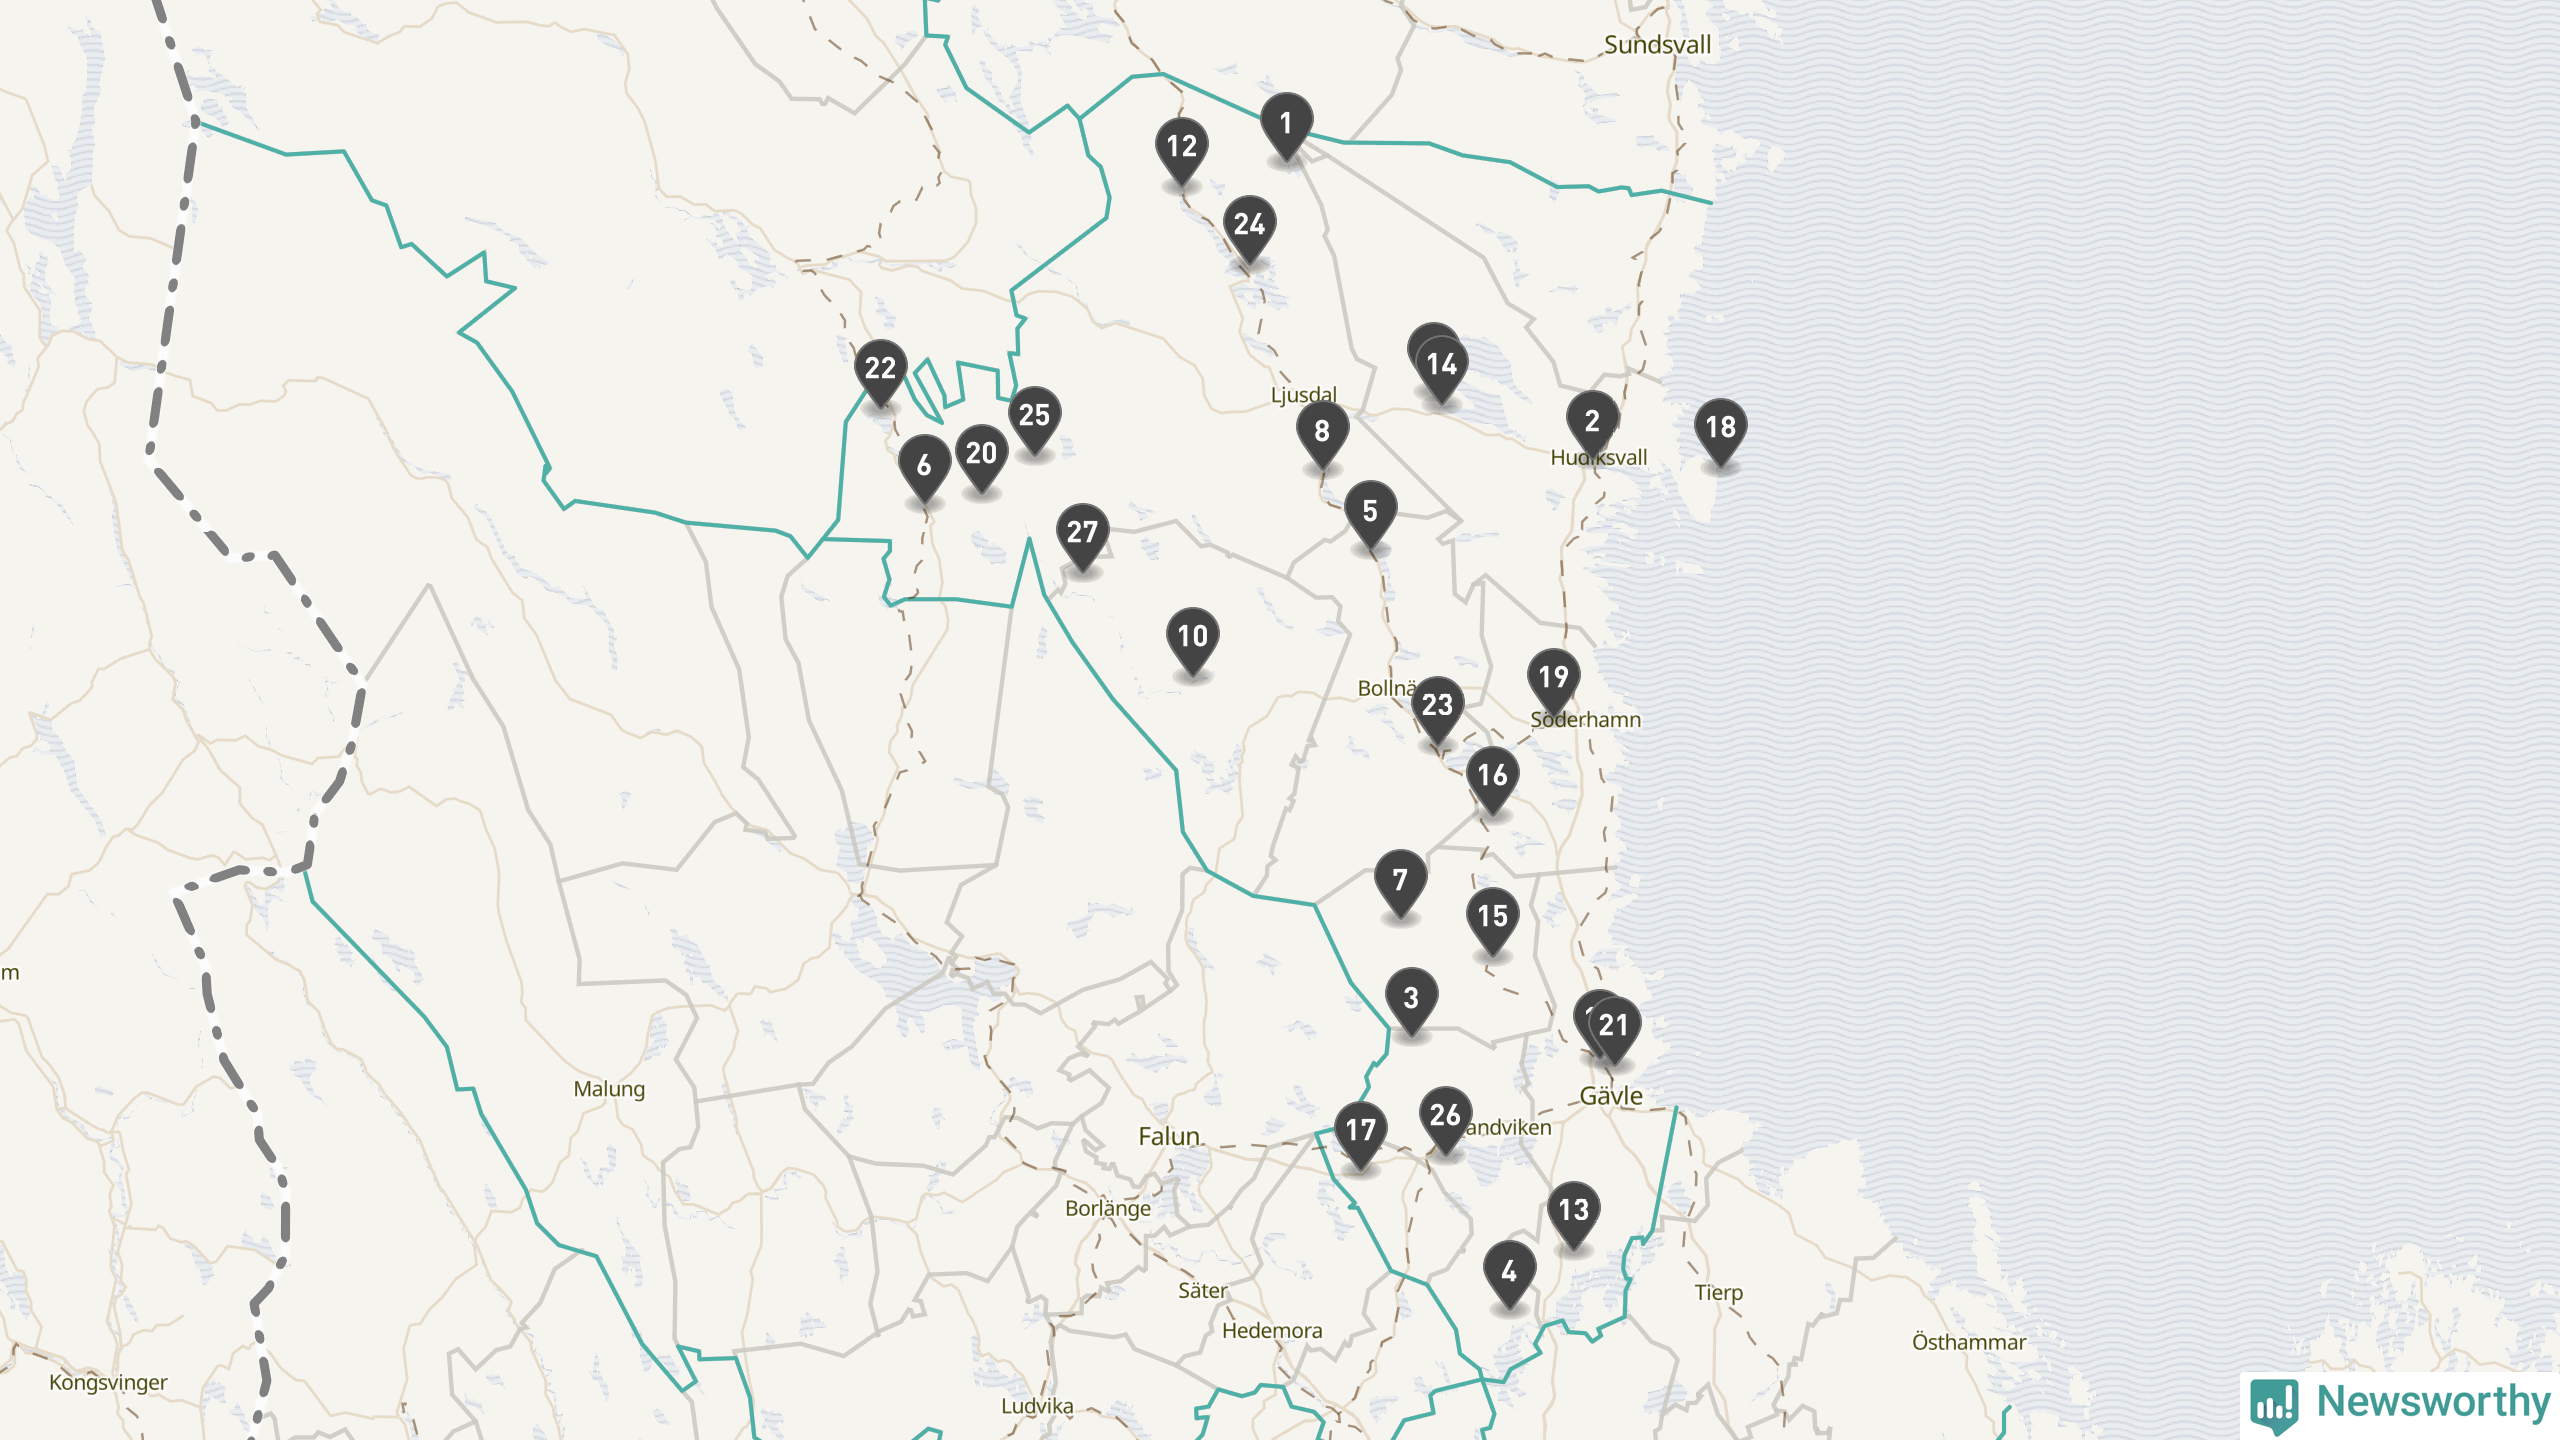Select map pin numbered 12

coord(1181,148)
